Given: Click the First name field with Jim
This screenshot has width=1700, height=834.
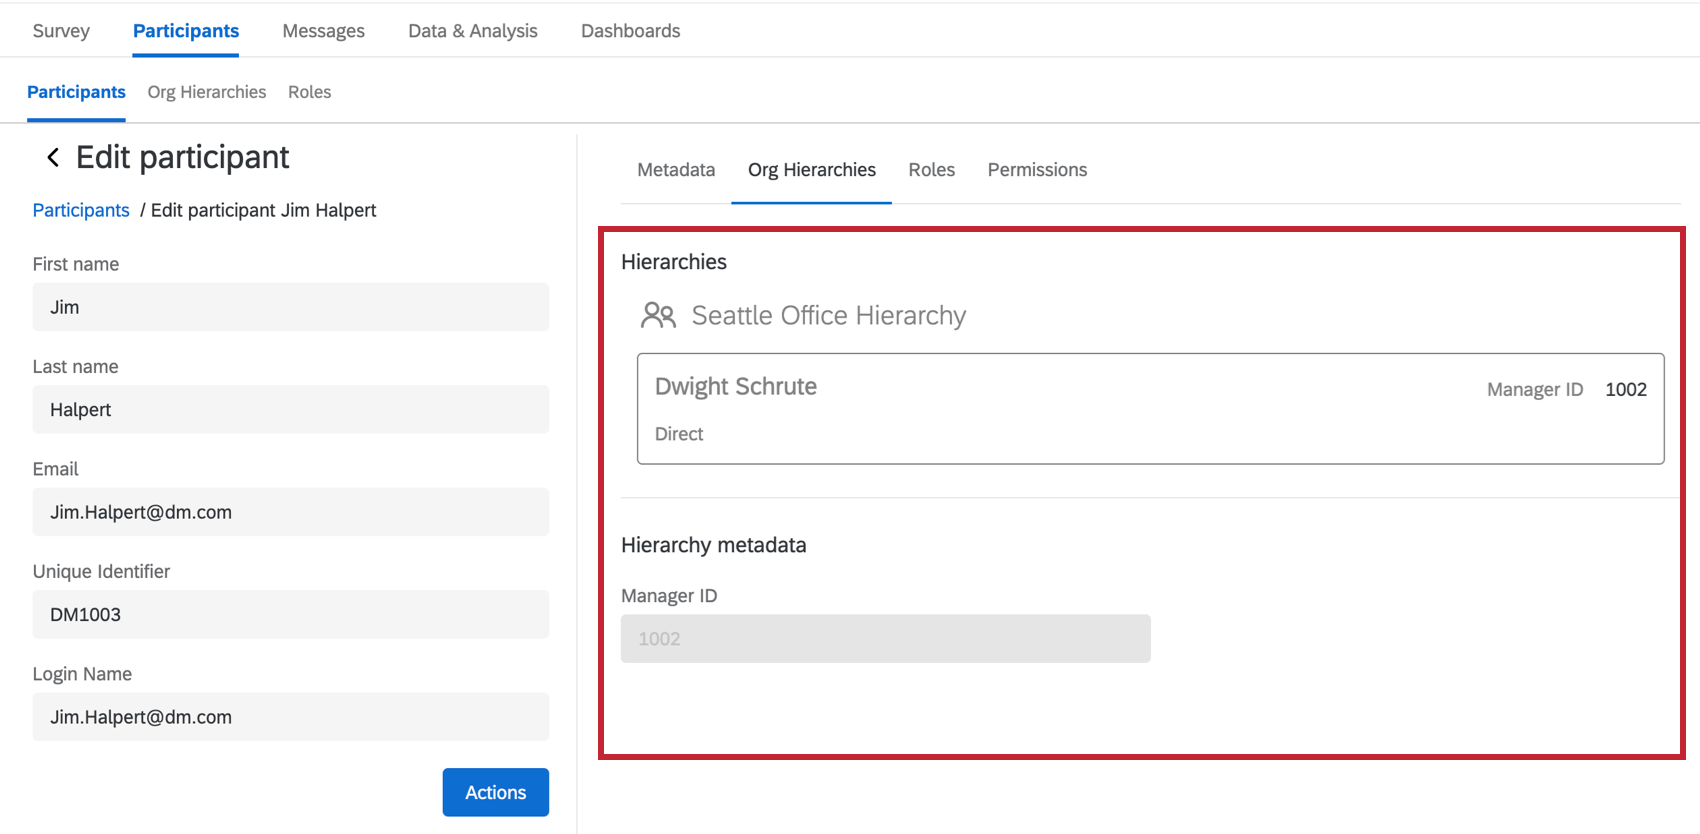Looking at the screenshot, I should (x=290, y=307).
